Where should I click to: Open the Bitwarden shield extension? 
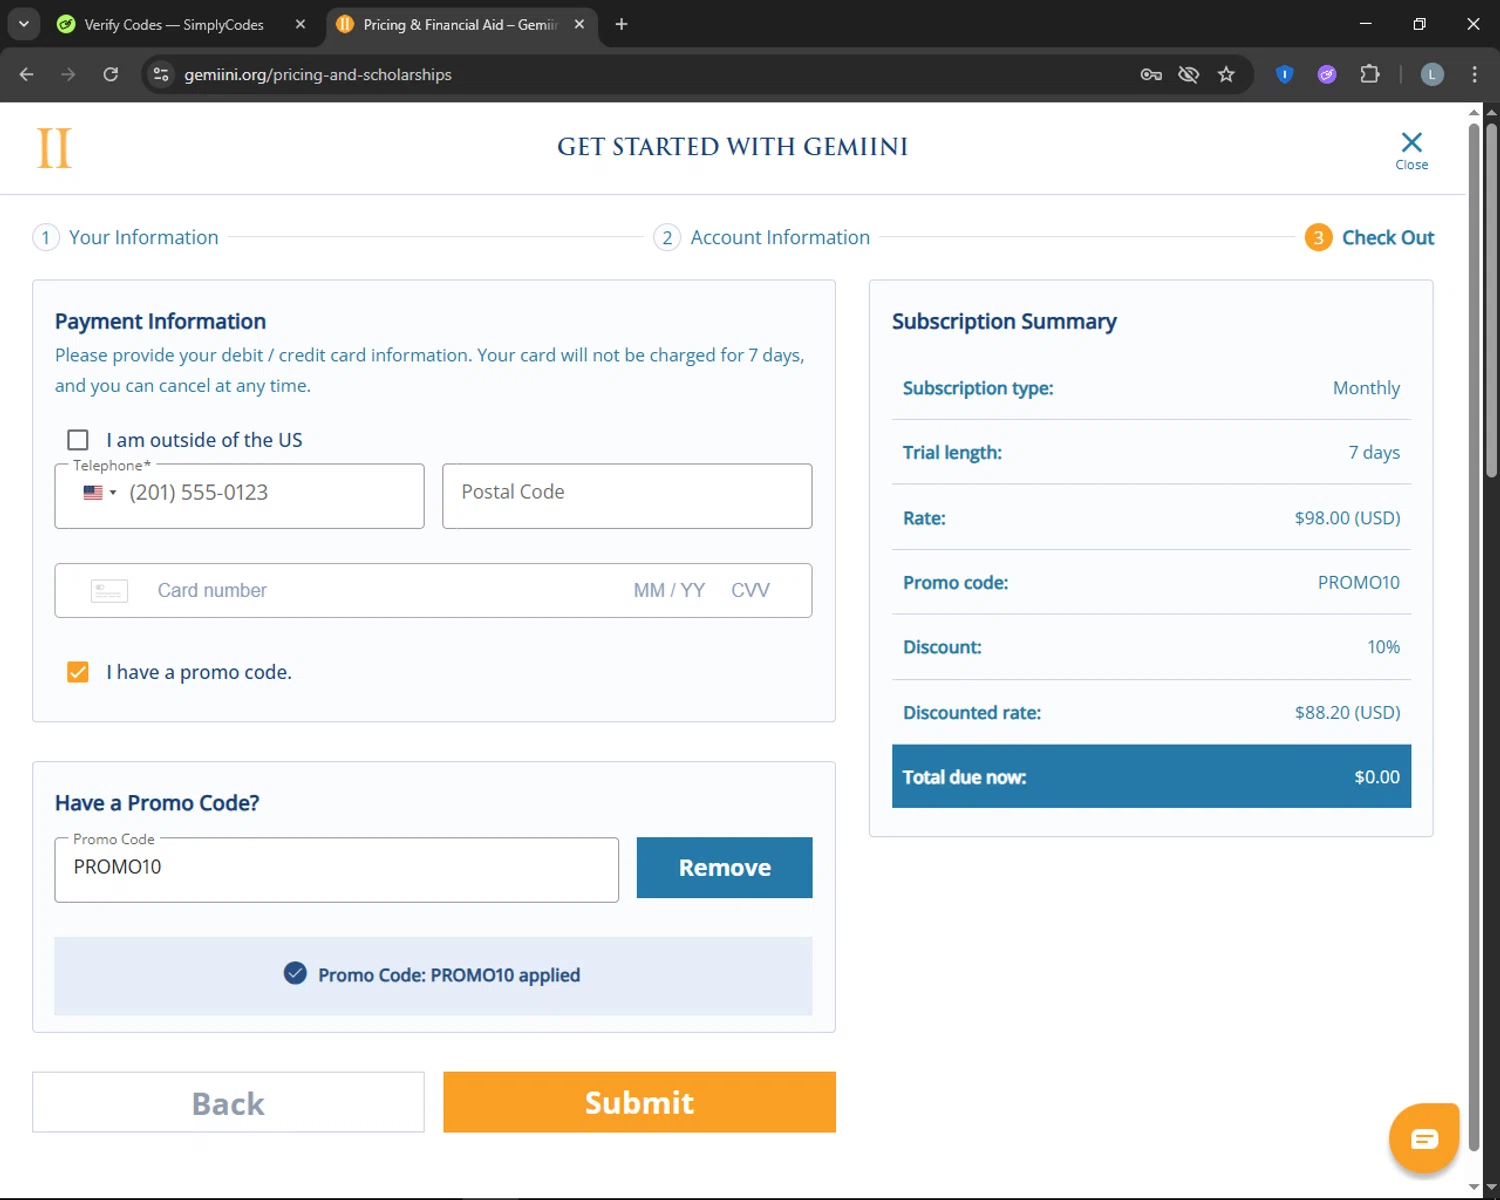point(1285,74)
